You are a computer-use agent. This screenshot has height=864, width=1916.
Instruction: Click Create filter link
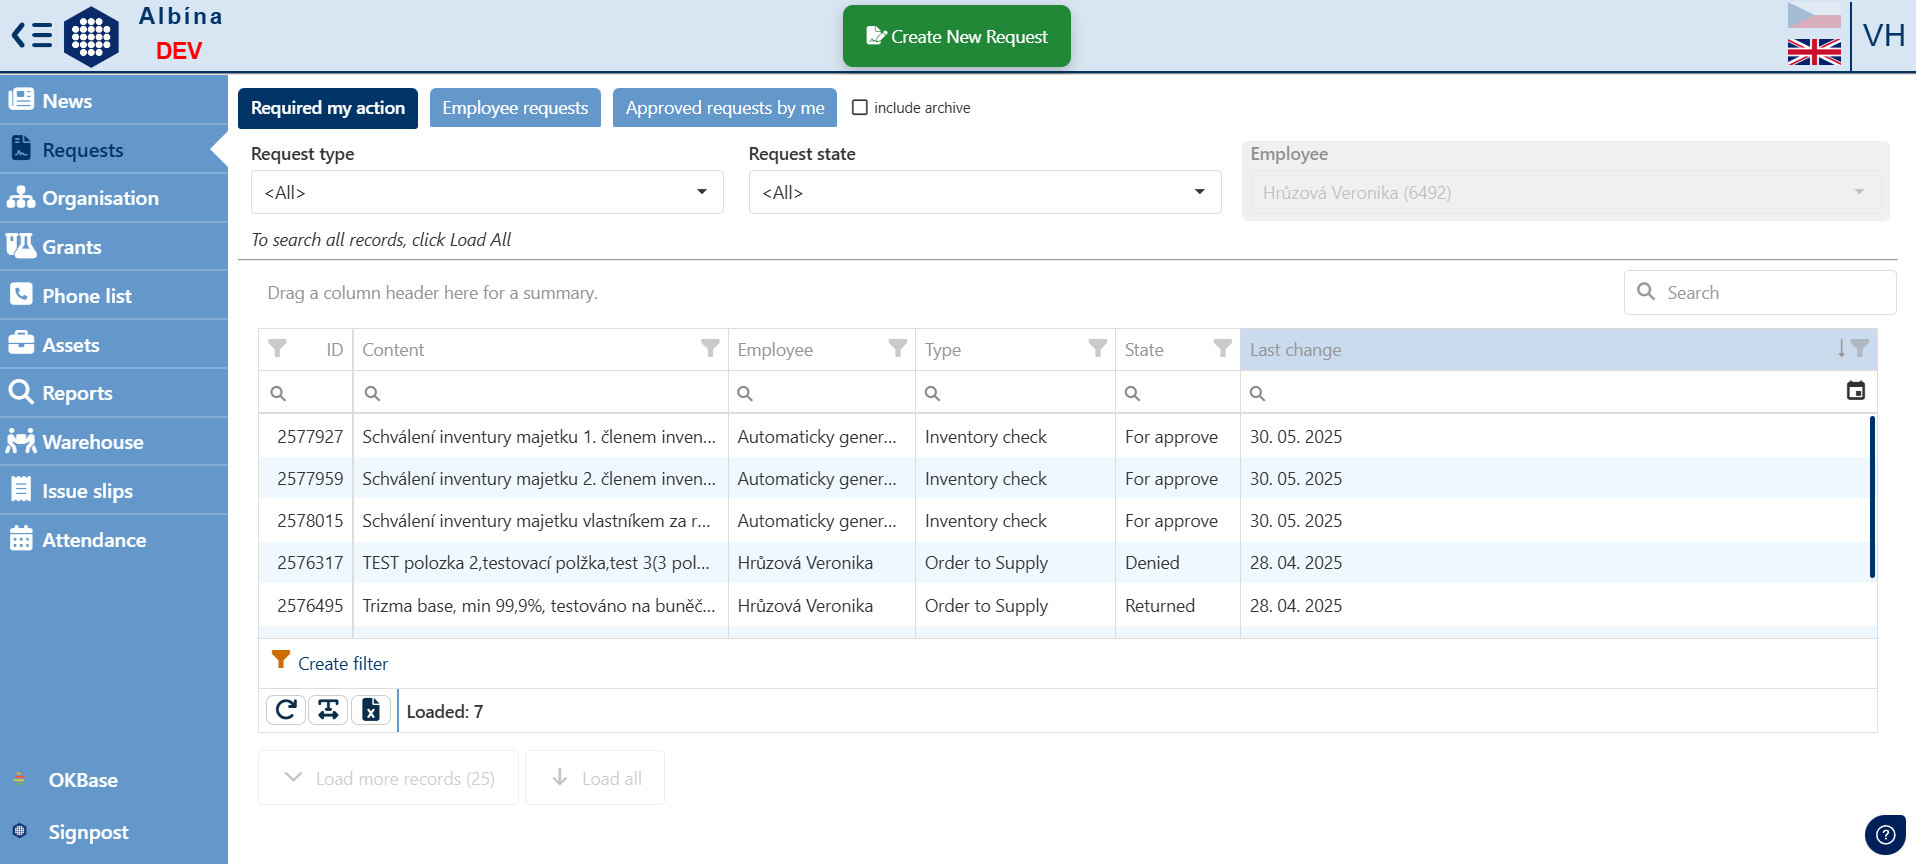(x=343, y=664)
